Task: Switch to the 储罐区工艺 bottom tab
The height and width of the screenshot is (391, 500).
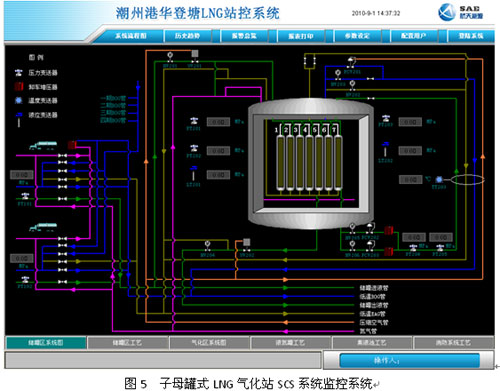Action: point(127,342)
